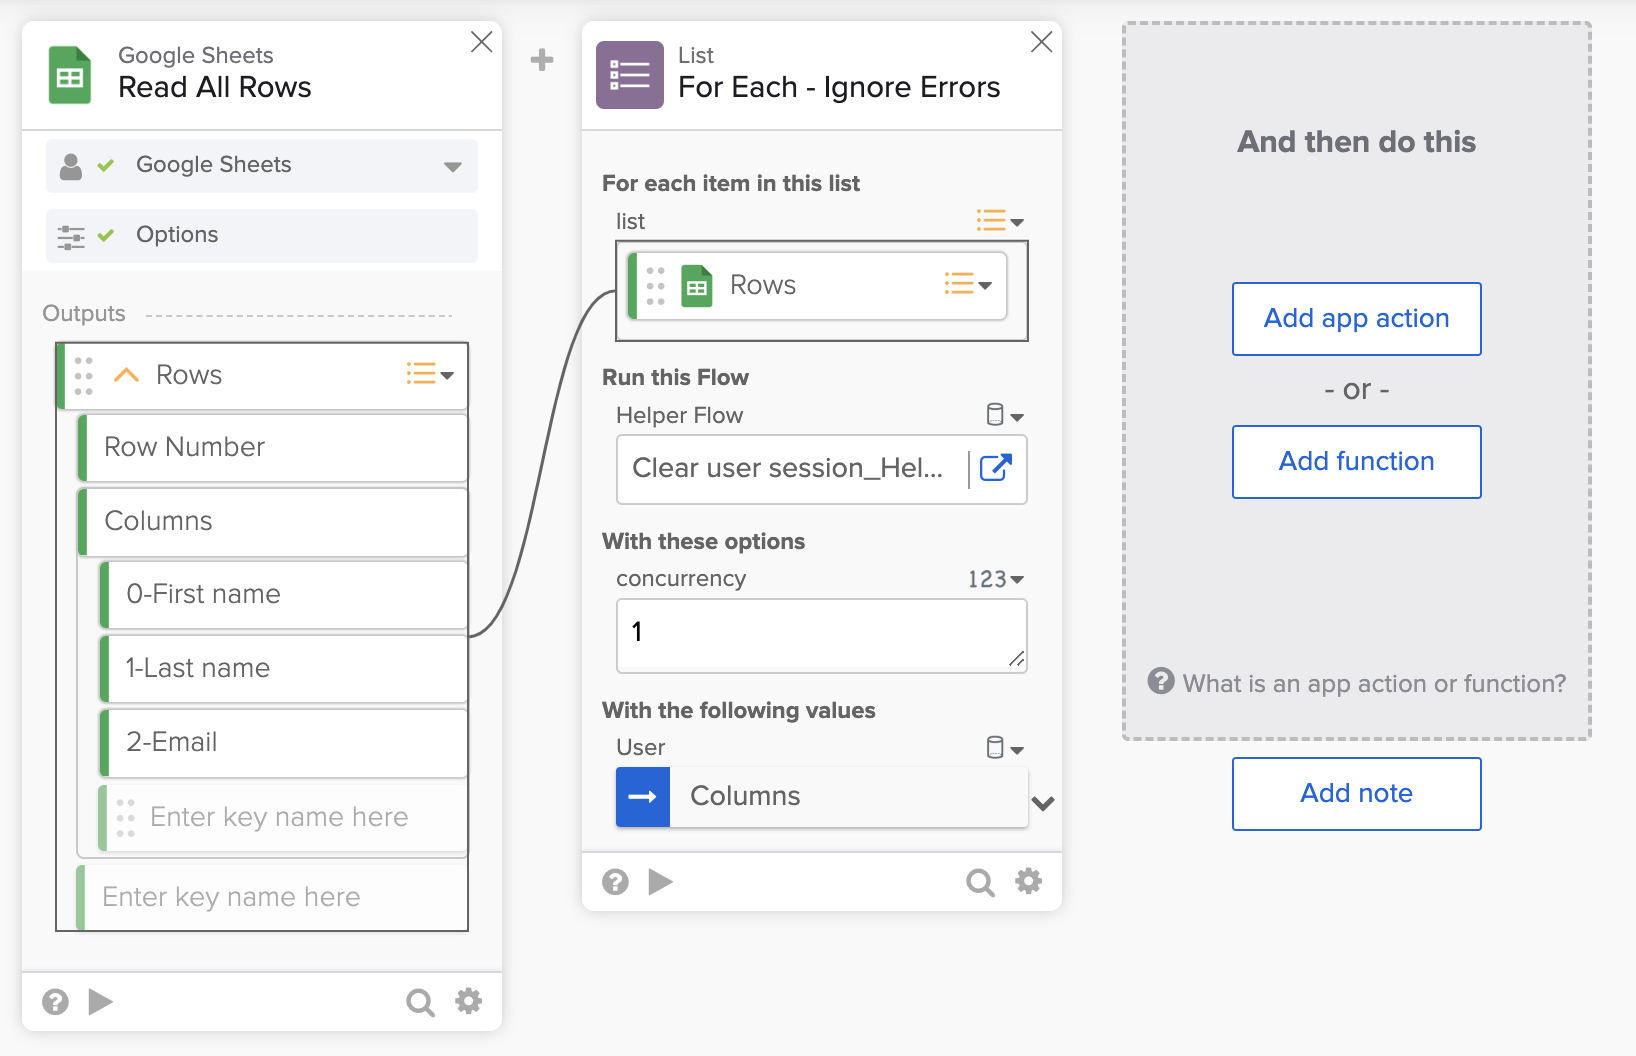Open the User data type dropdown
The height and width of the screenshot is (1056, 1636).
[1005, 747]
